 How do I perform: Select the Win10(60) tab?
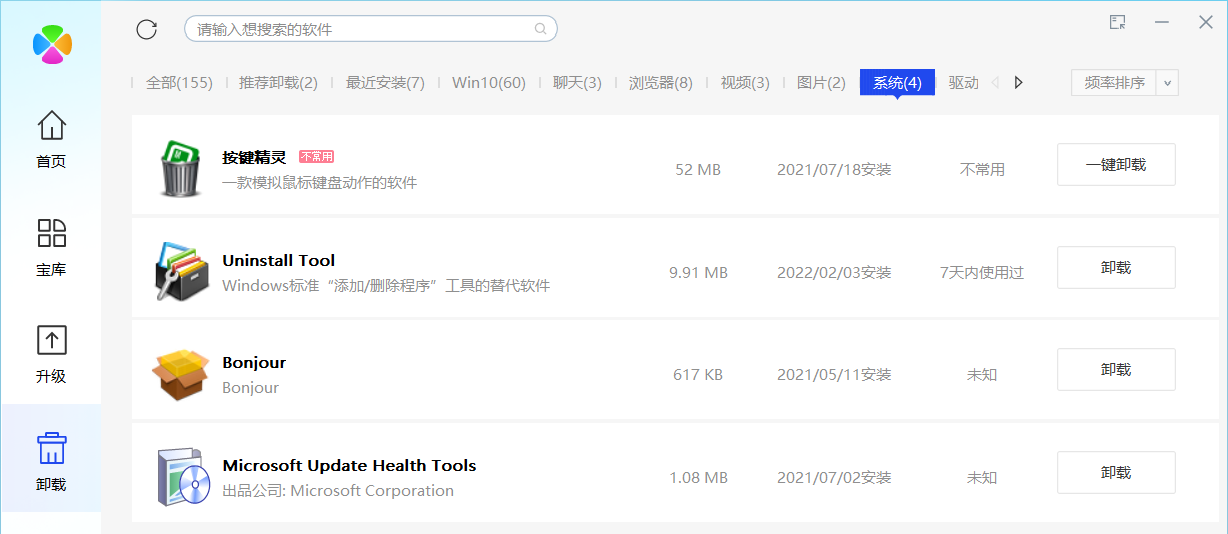pyautogui.click(x=489, y=83)
